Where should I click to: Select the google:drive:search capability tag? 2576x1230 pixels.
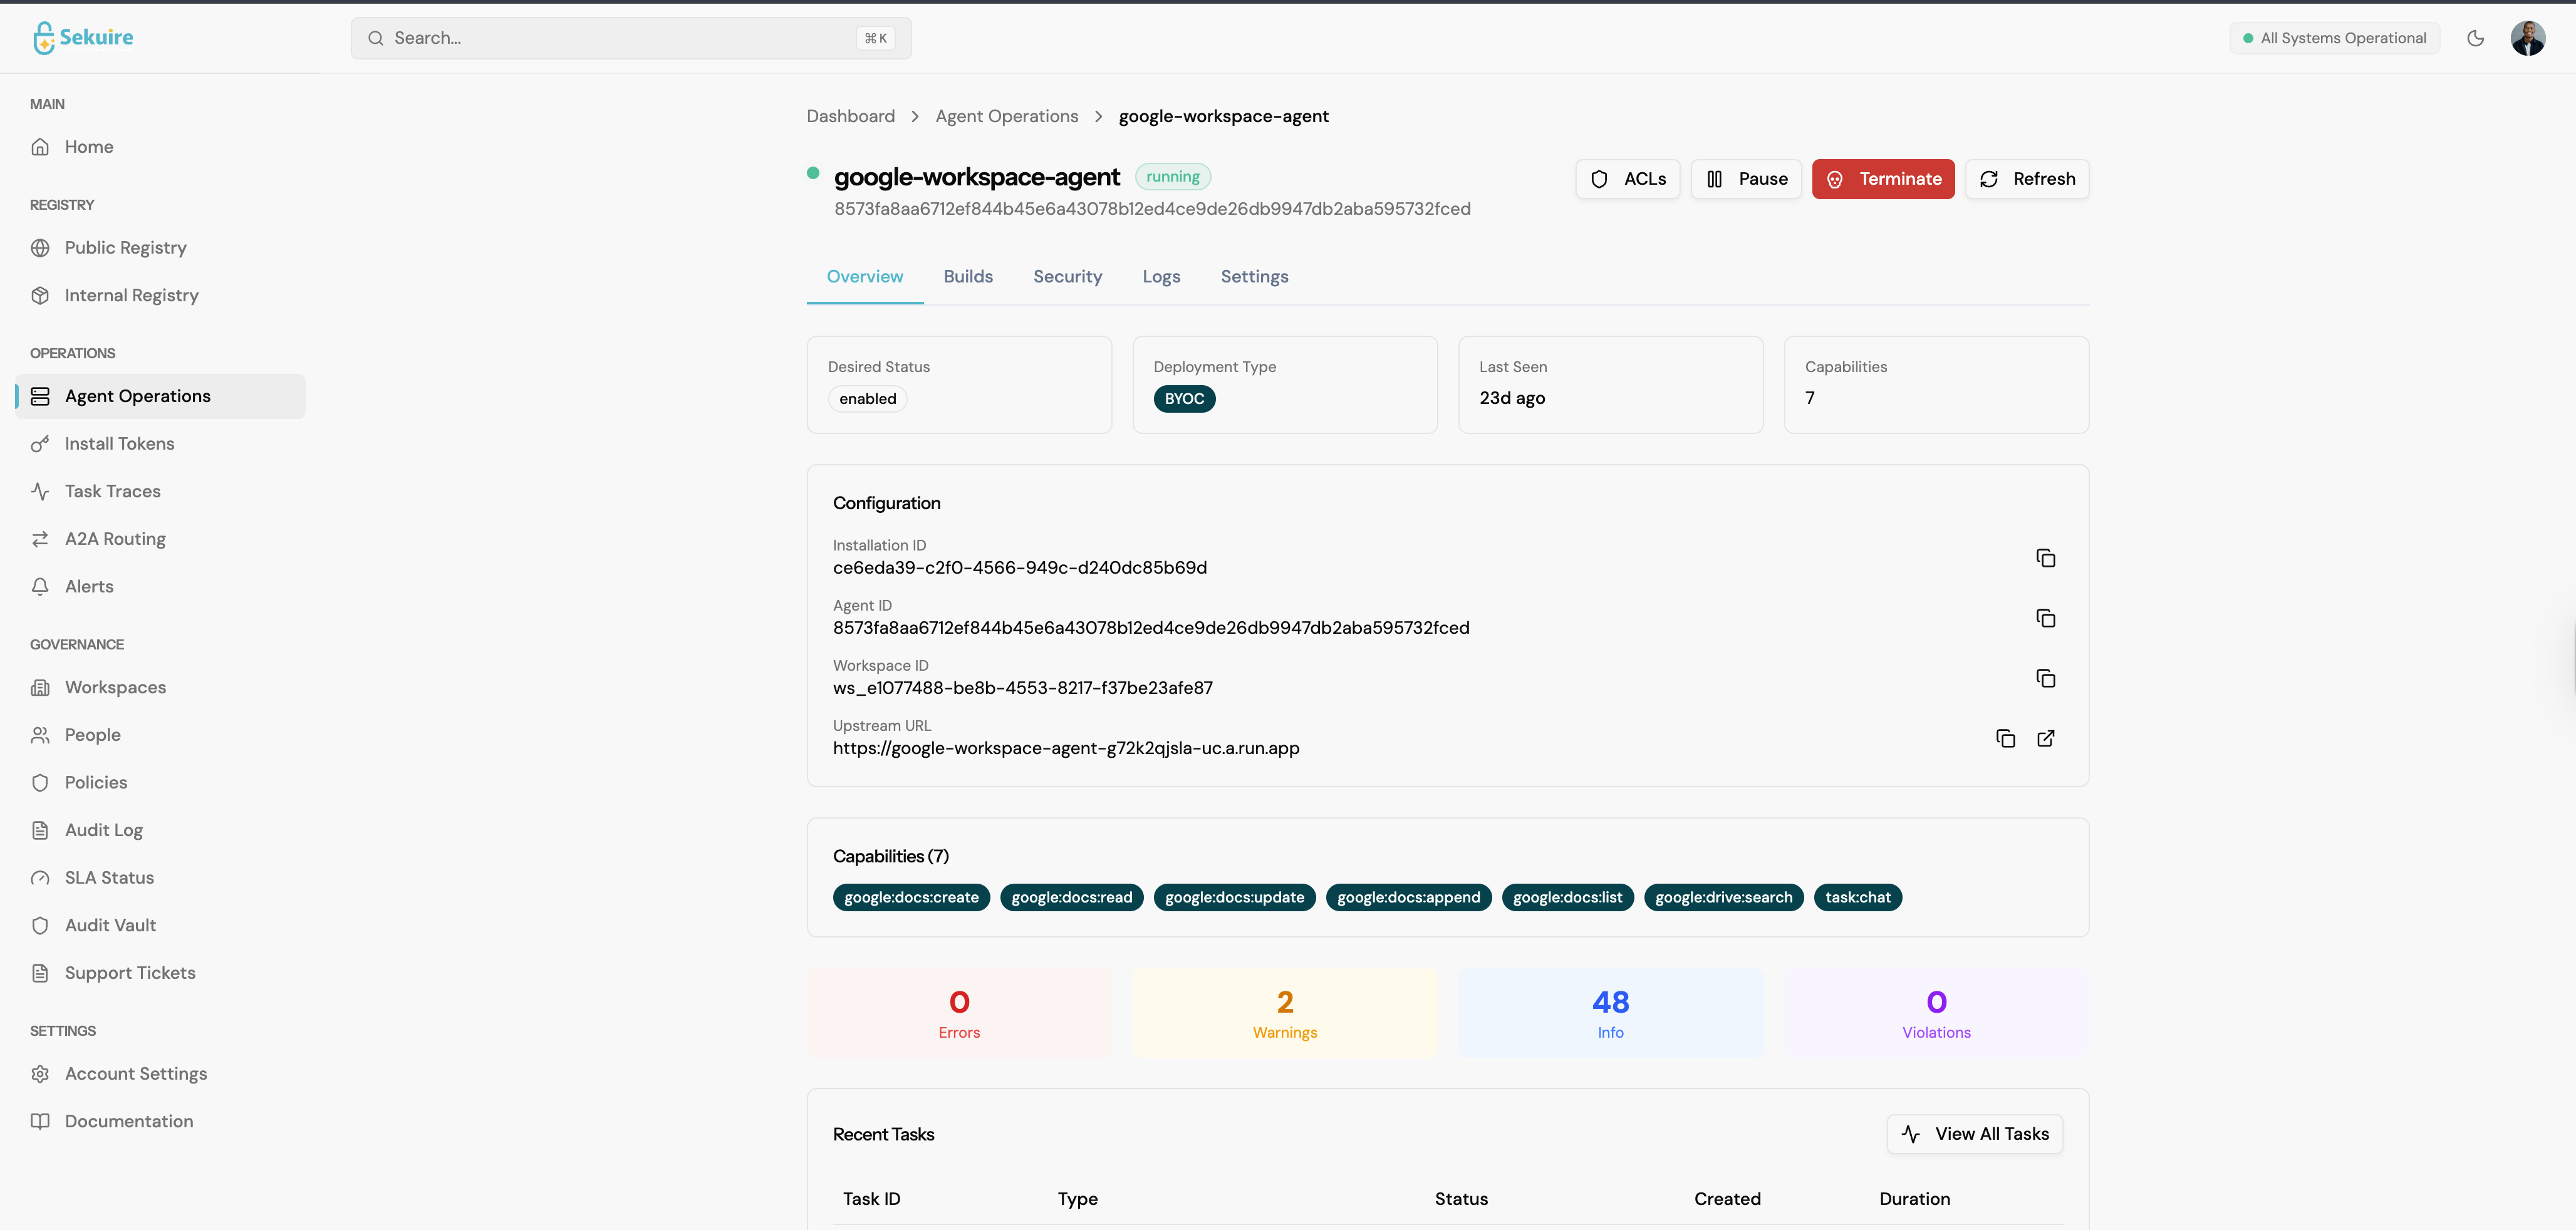pos(1723,897)
